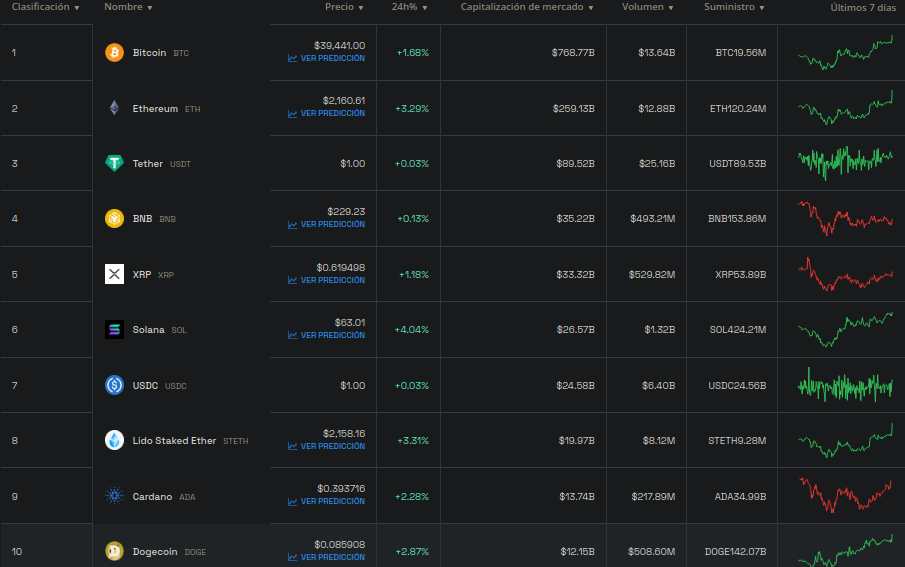Sort by the Suministro column
This screenshot has height=567, width=905.
(734, 7)
